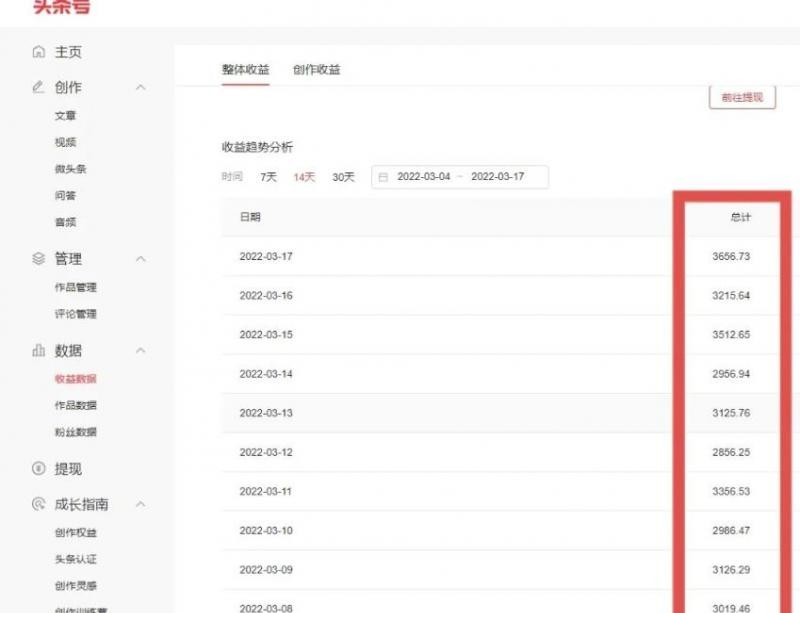Click the 3656.73 total value
The image size is (800, 636).
pos(731,257)
